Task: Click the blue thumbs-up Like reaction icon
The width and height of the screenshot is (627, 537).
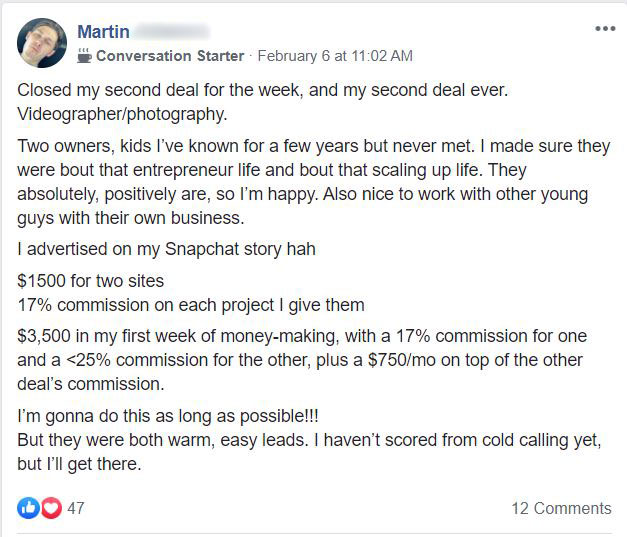Action: 28,508
